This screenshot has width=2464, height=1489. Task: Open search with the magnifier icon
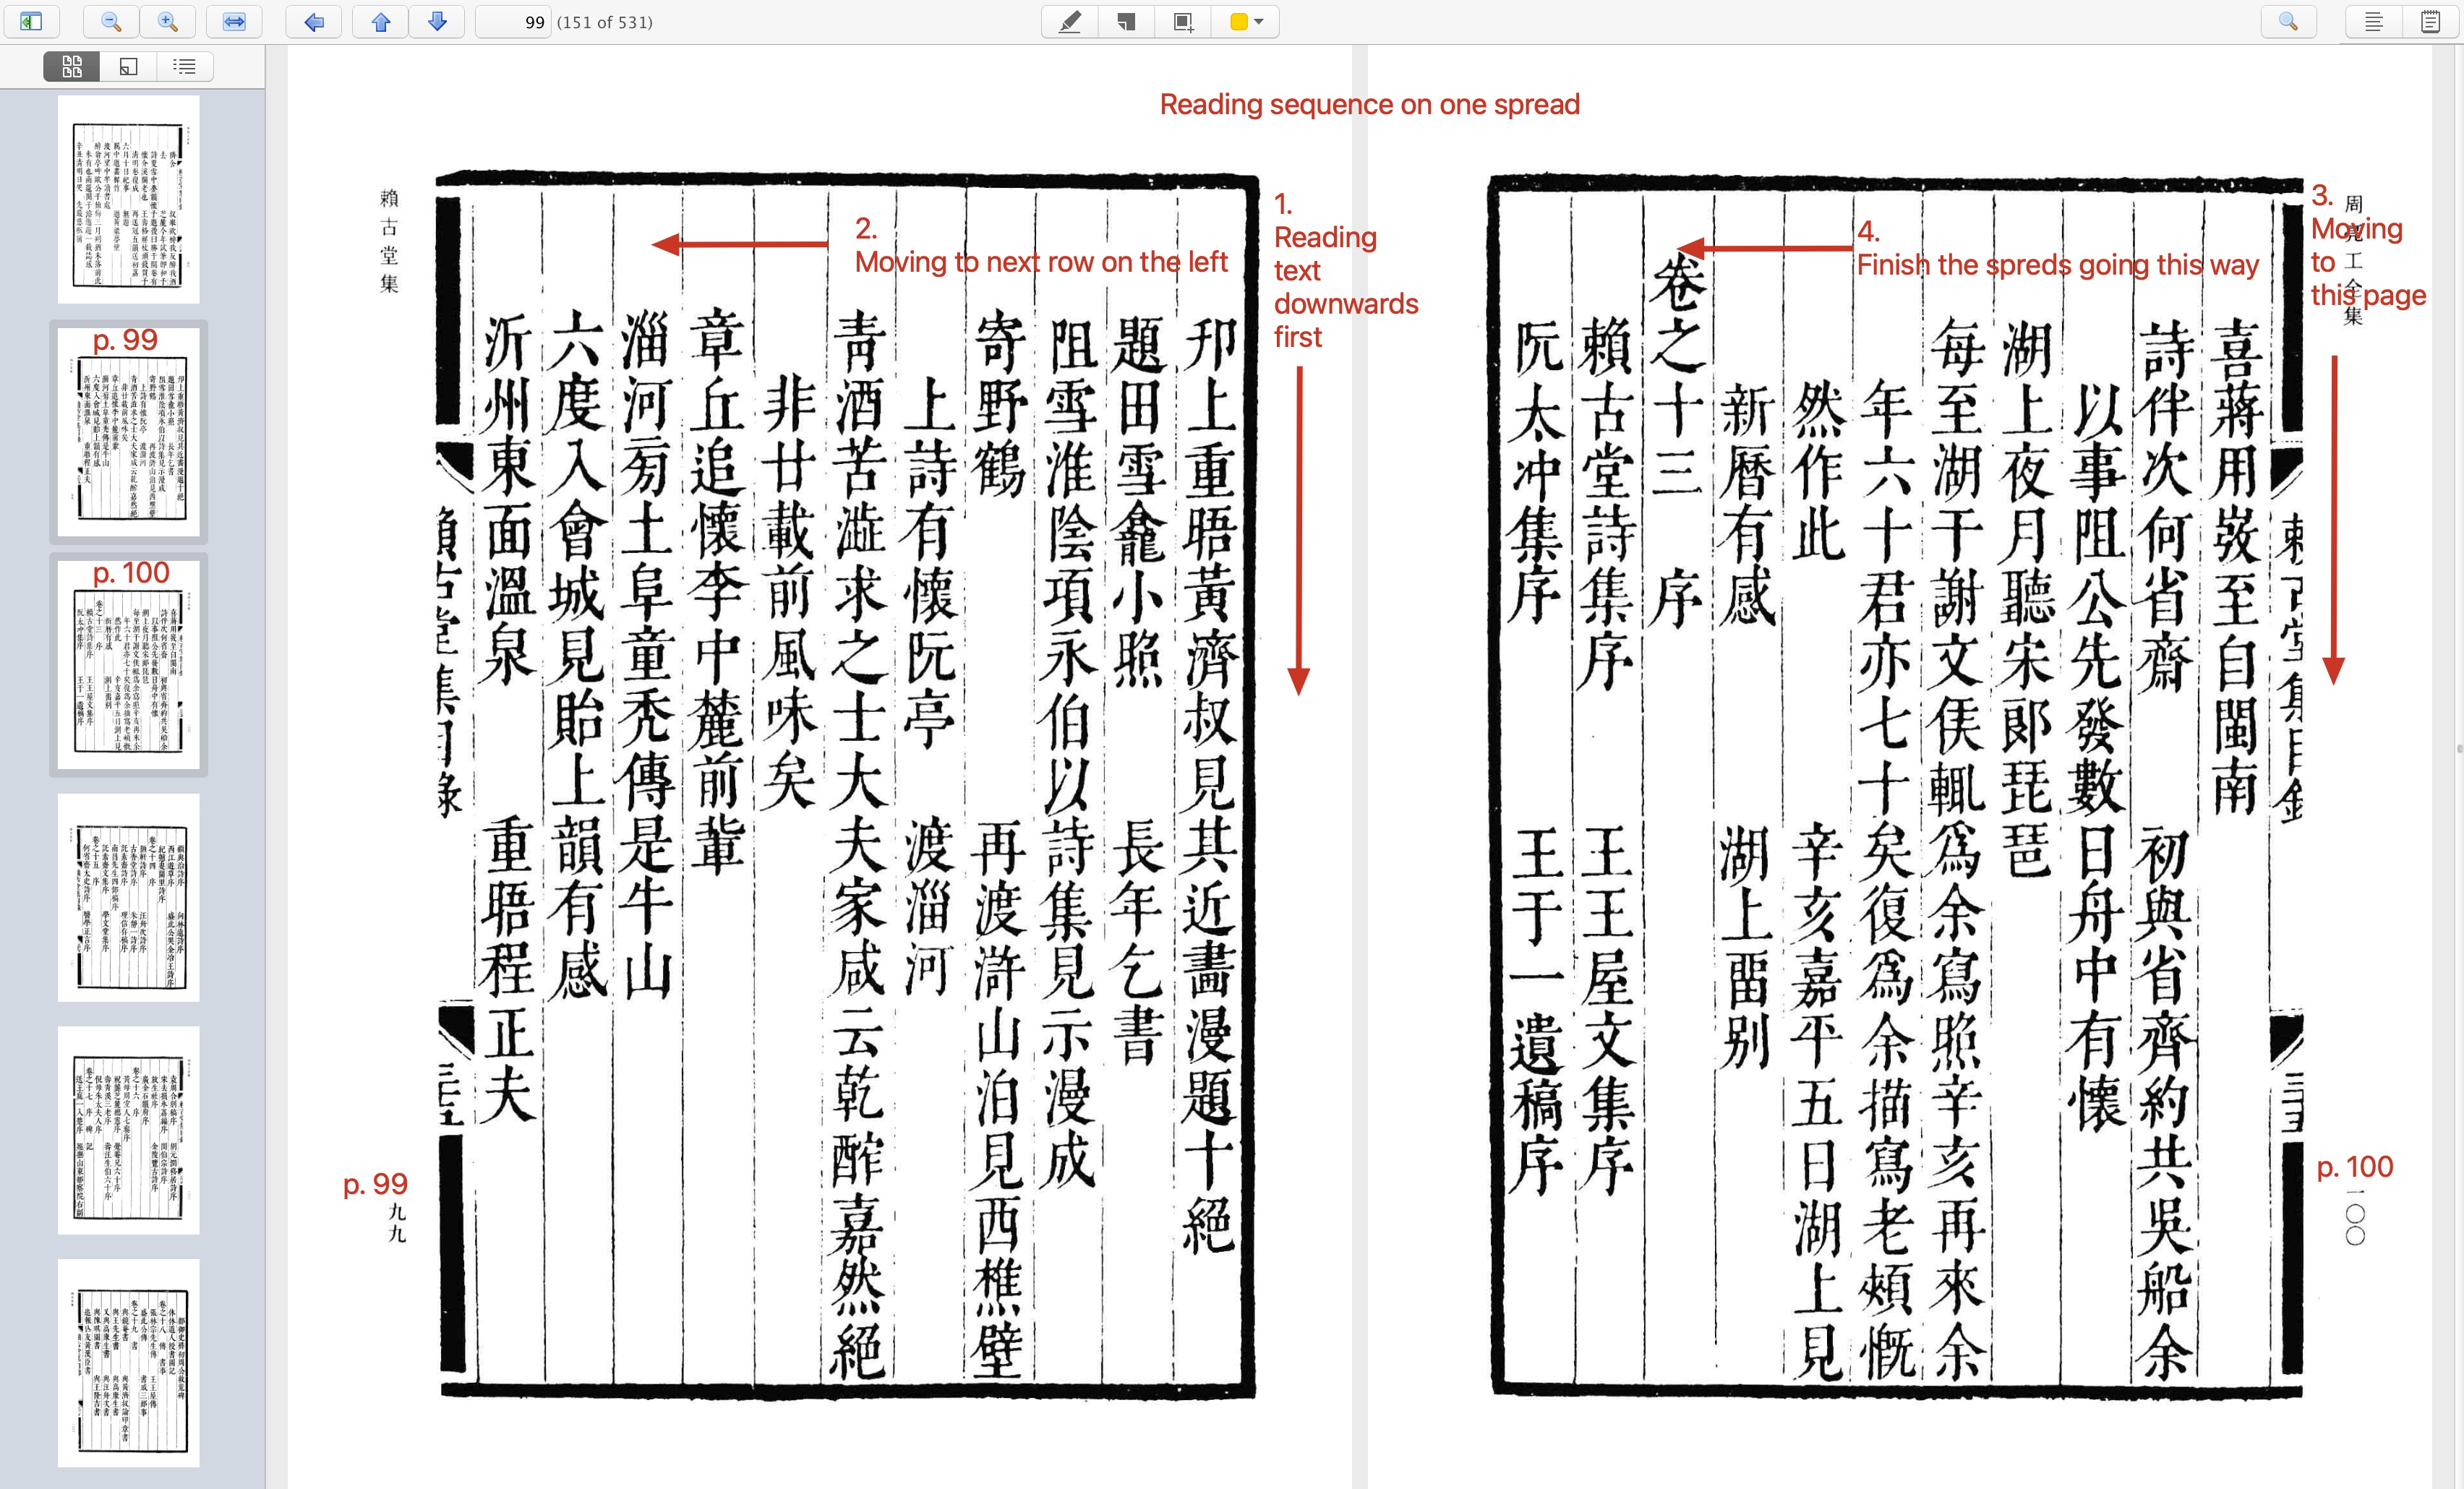[2288, 21]
